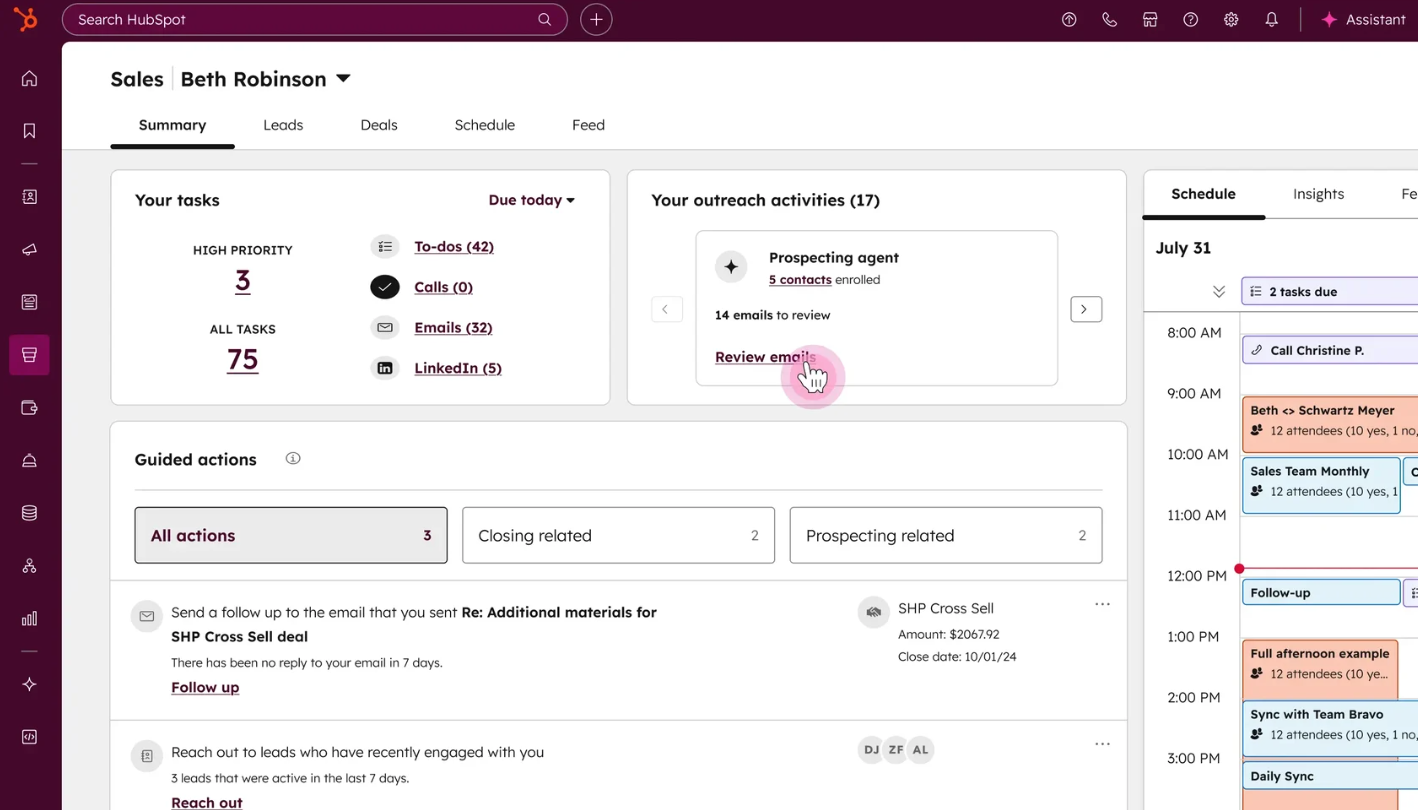Go to next outreach activity arrow
This screenshot has width=1418, height=810.
pos(1086,309)
